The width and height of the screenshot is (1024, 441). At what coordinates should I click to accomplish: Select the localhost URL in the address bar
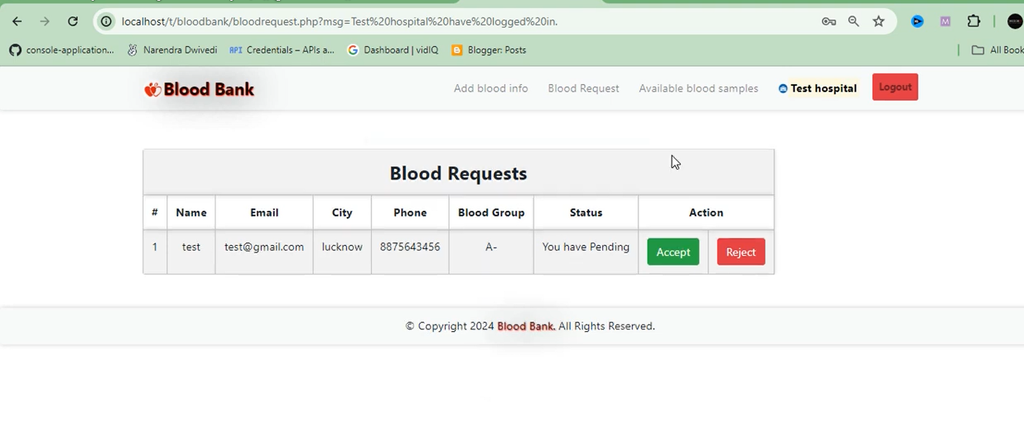(x=339, y=22)
